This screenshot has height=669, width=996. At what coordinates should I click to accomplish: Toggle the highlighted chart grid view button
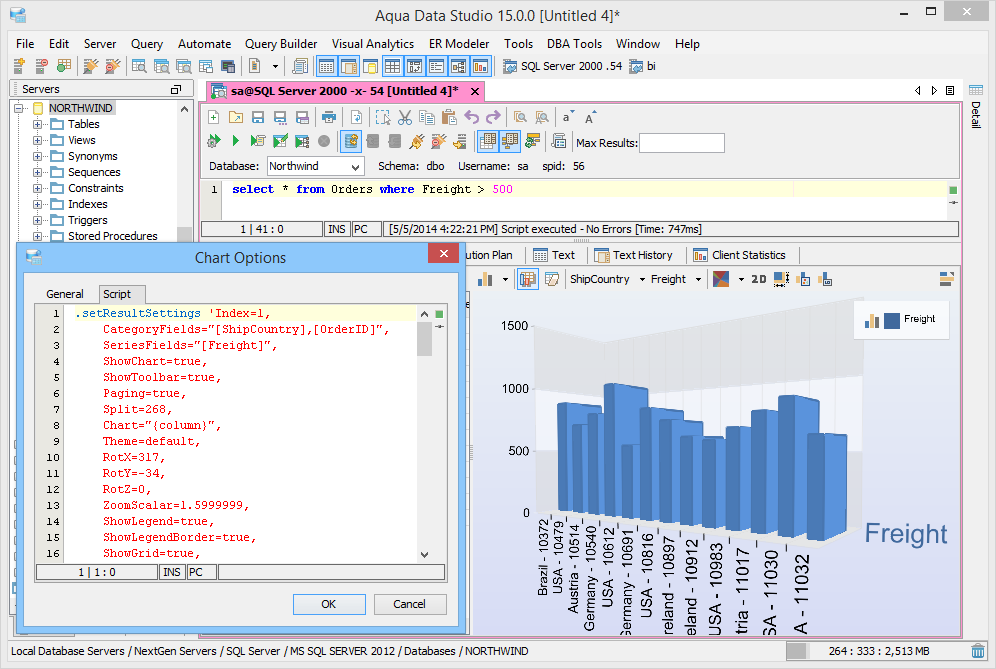pos(527,279)
